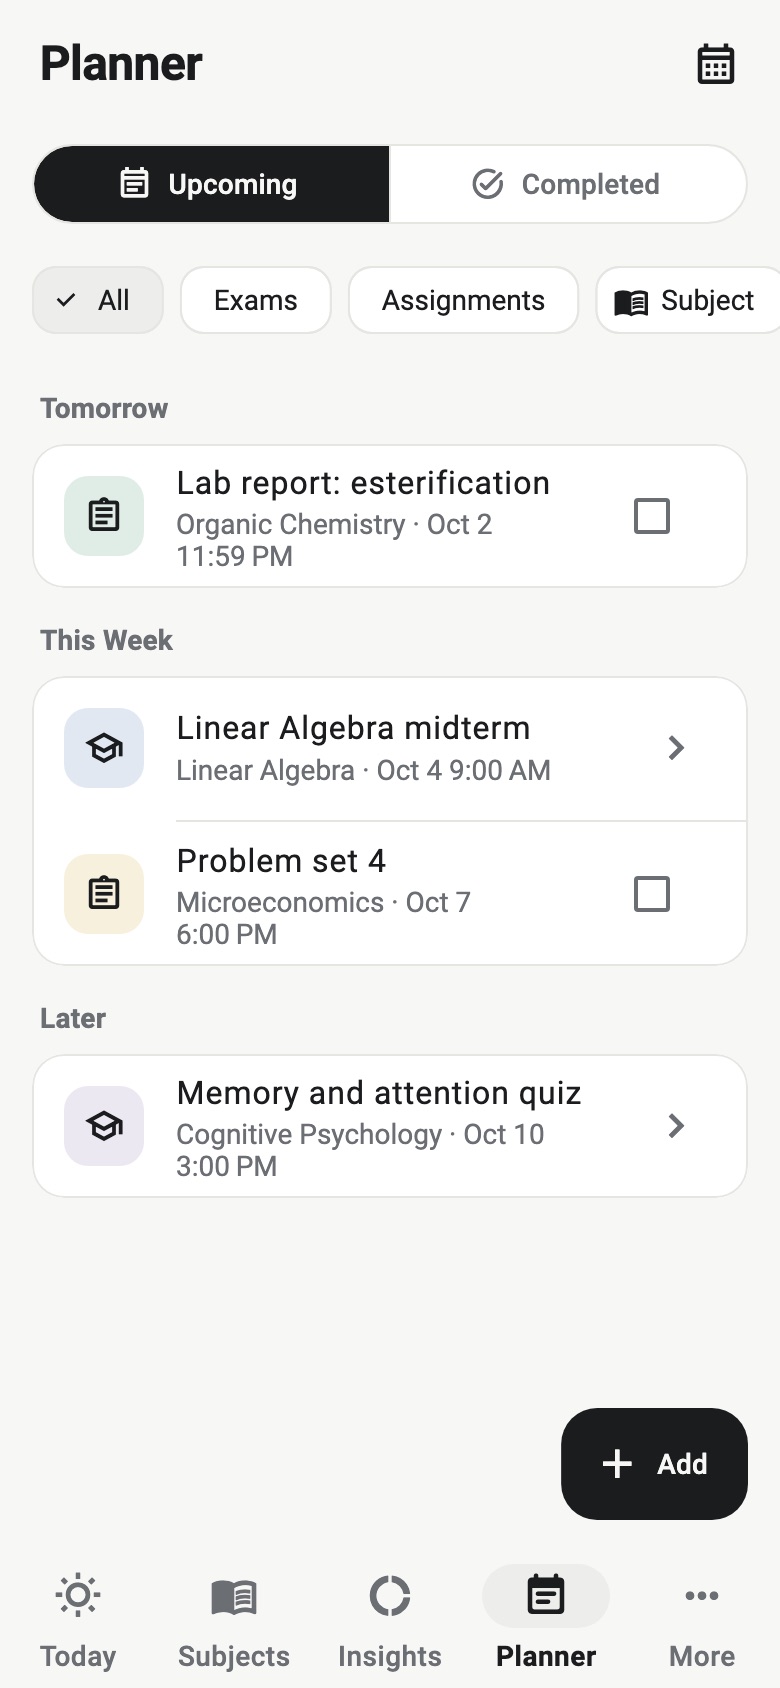
Task: Tap the Add button
Action: 654,1464
